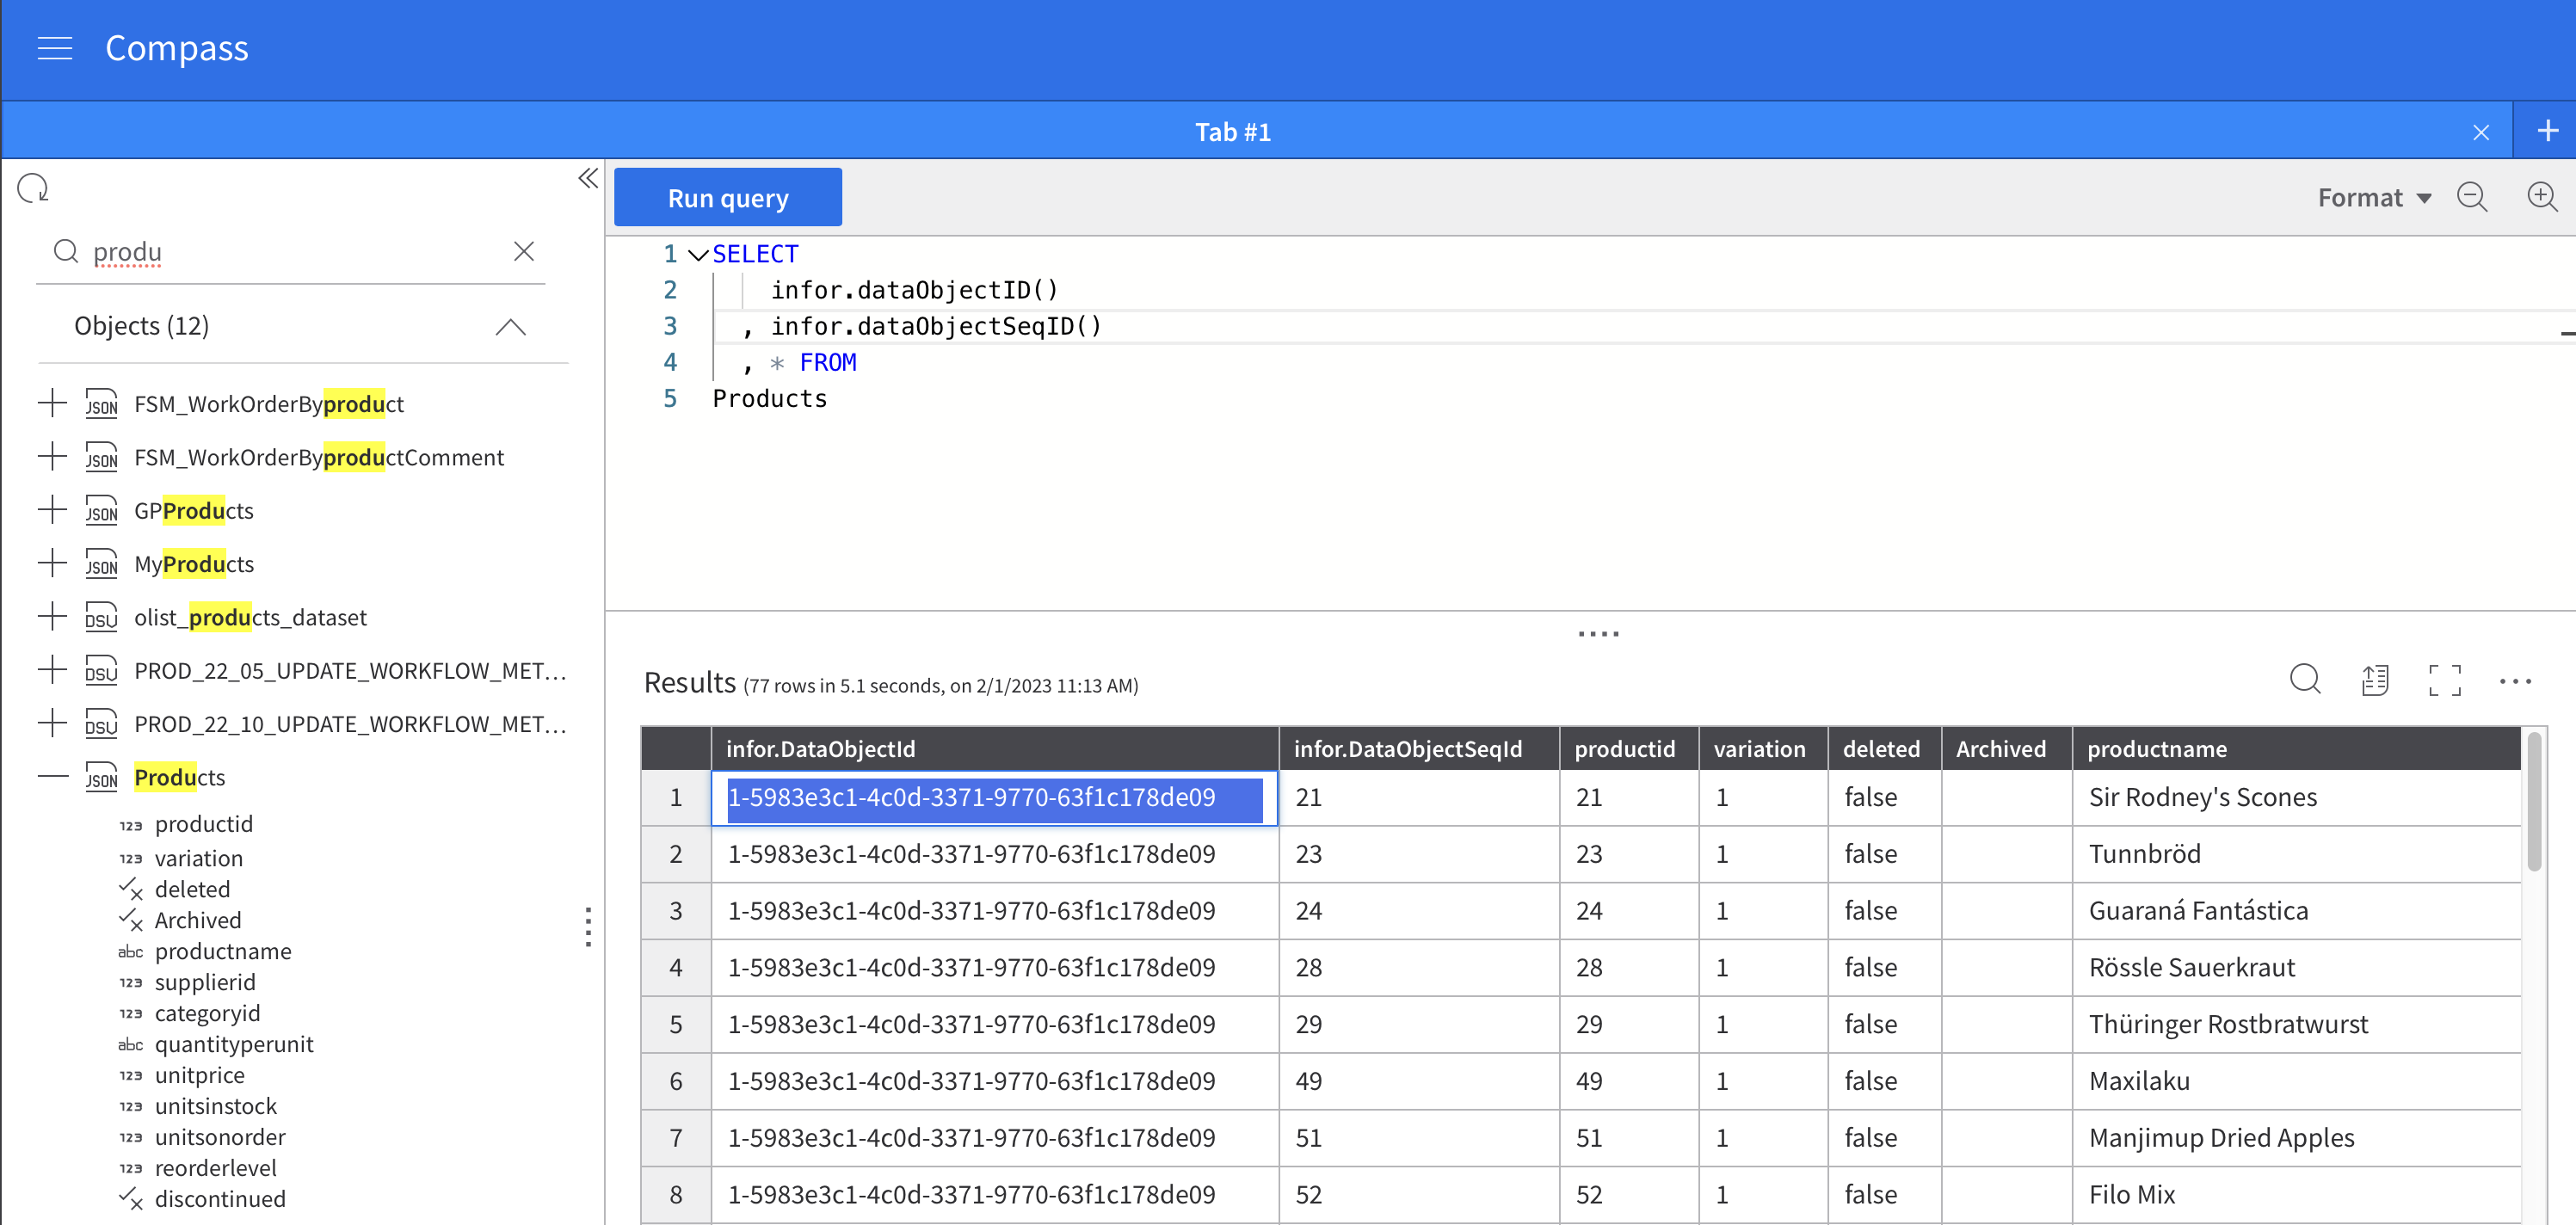Export the query results
The image size is (2576, 1225).
[2375, 680]
